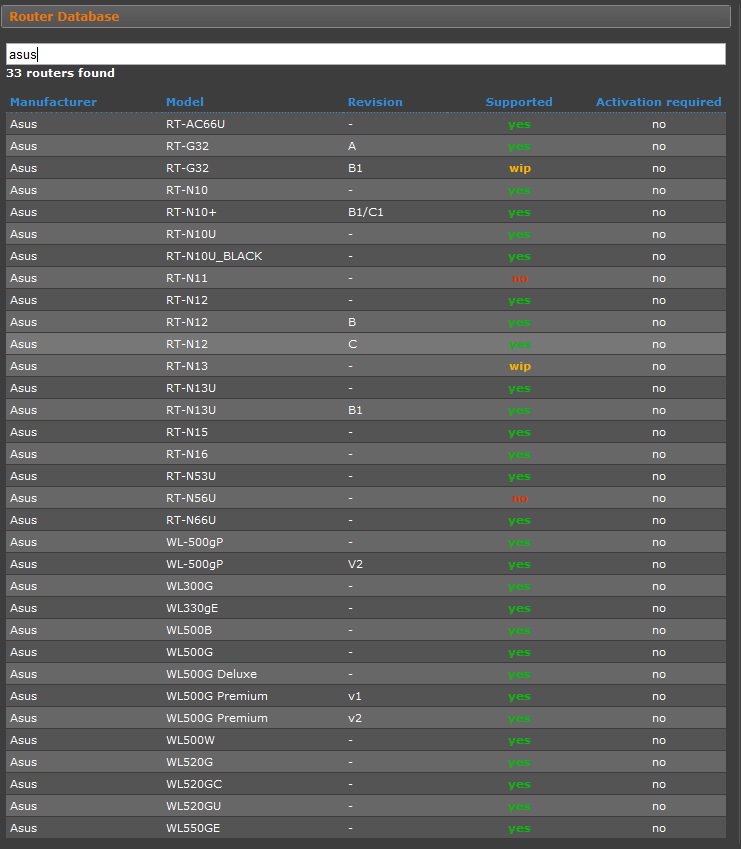The height and width of the screenshot is (849, 741).
Task: Sort by Activation required column header
Action: [x=658, y=102]
